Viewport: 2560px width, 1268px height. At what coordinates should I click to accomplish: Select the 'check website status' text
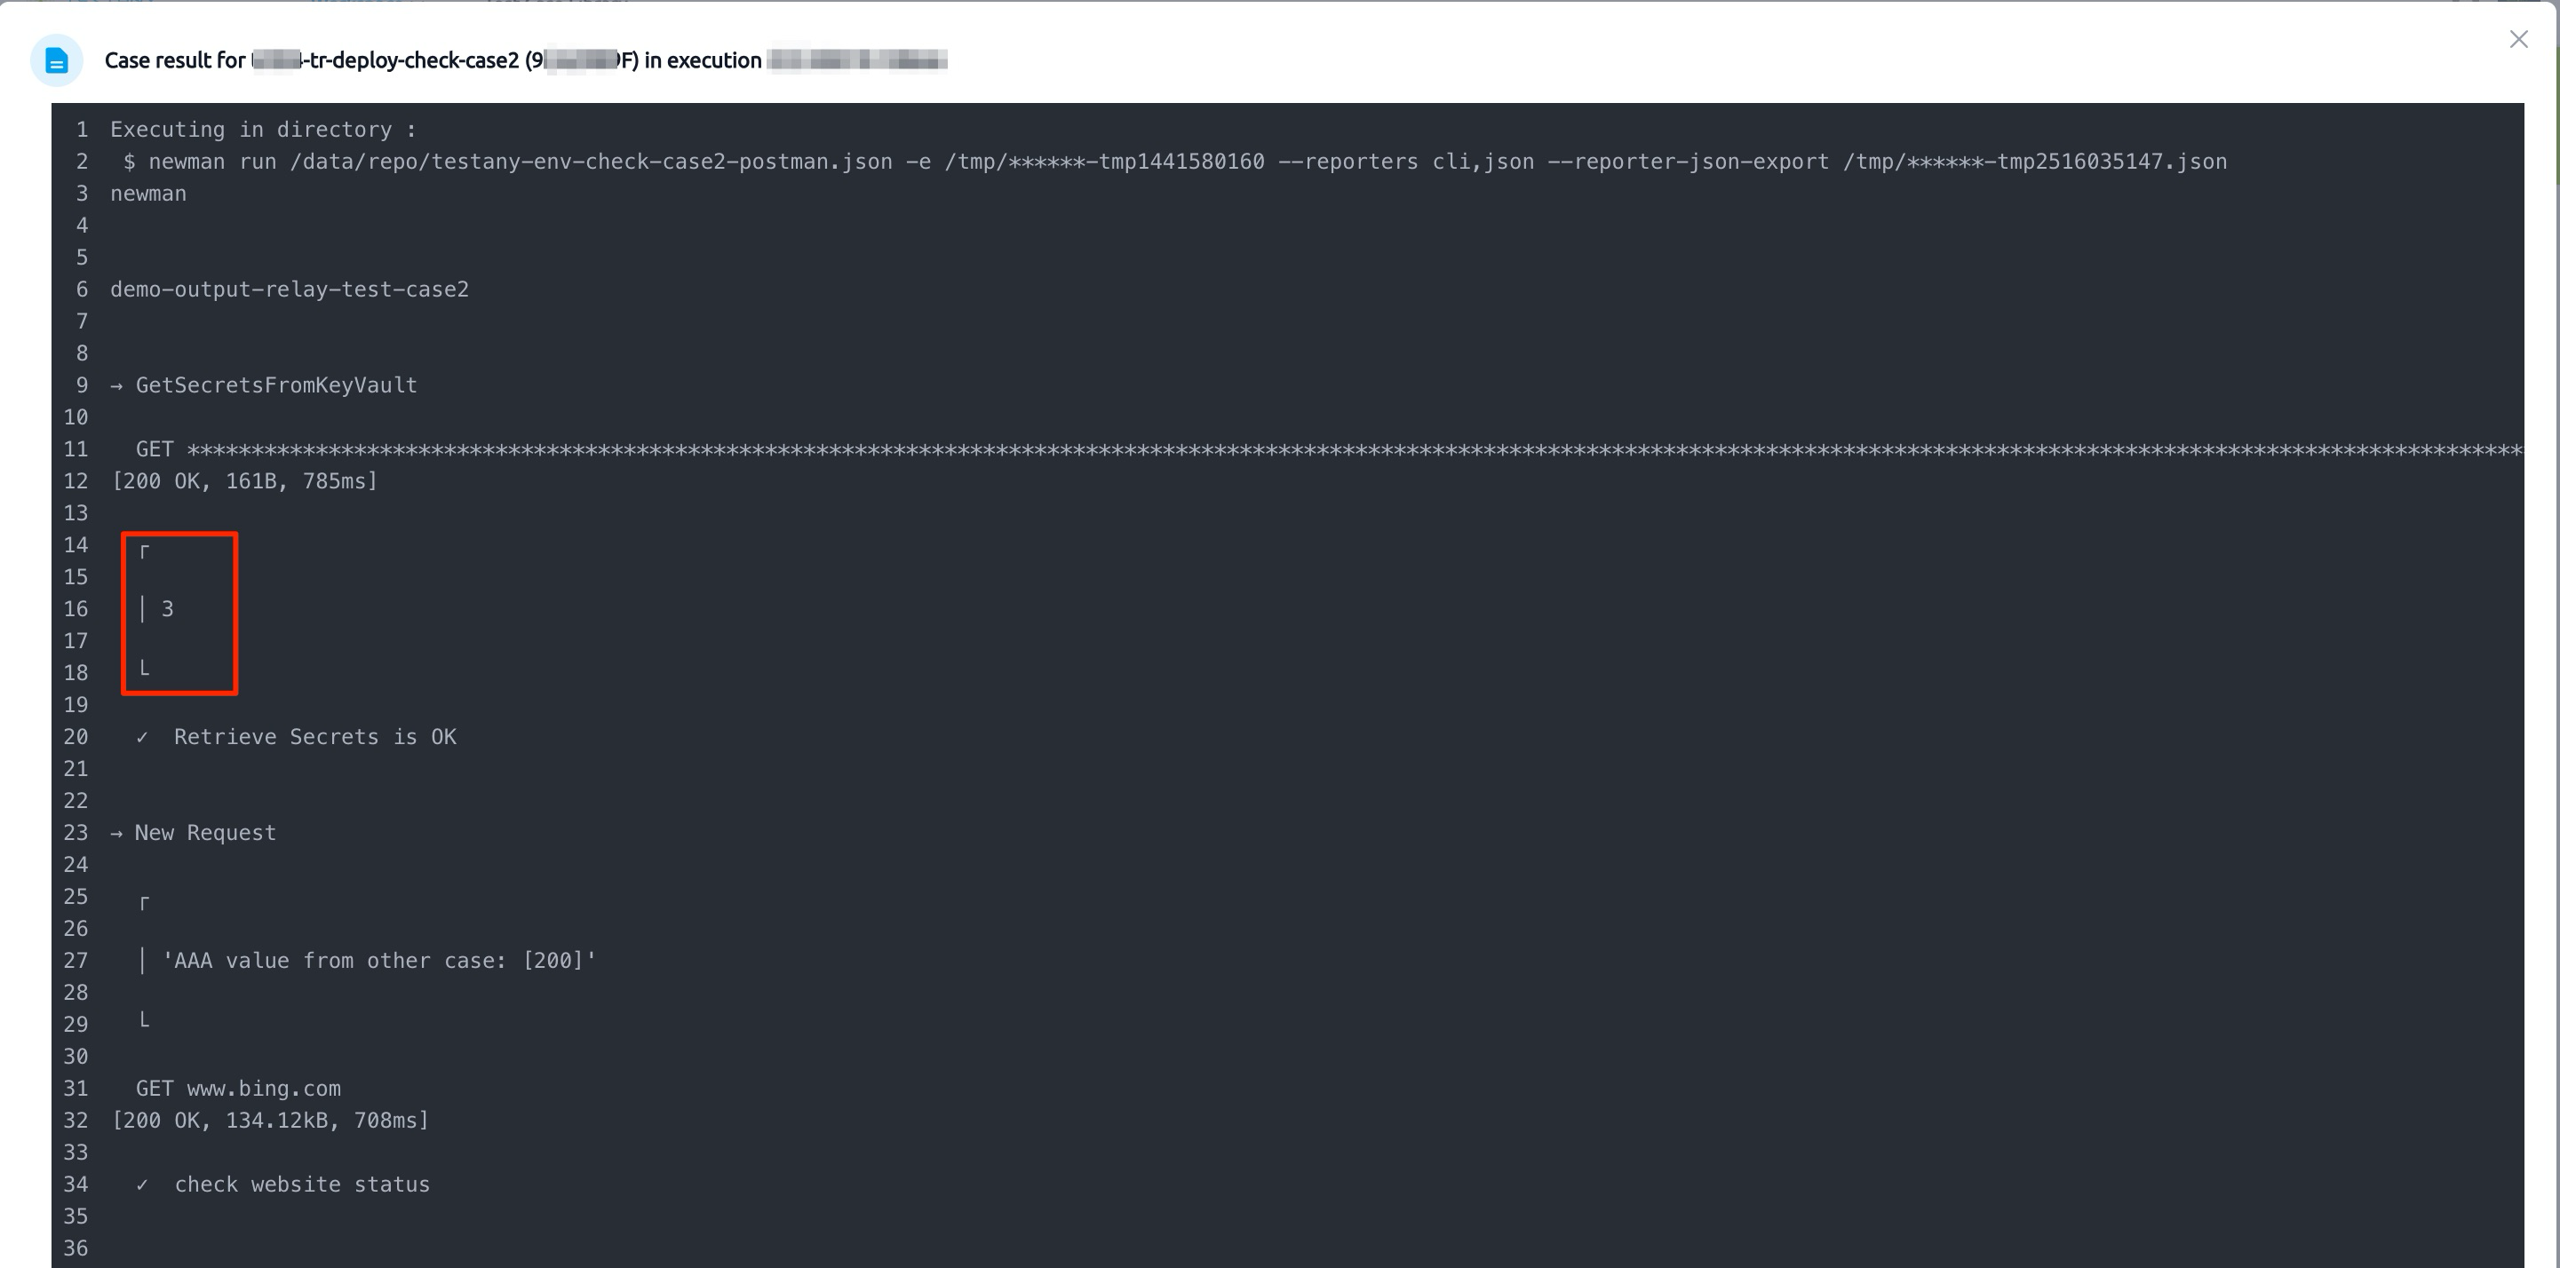(x=302, y=1185)
